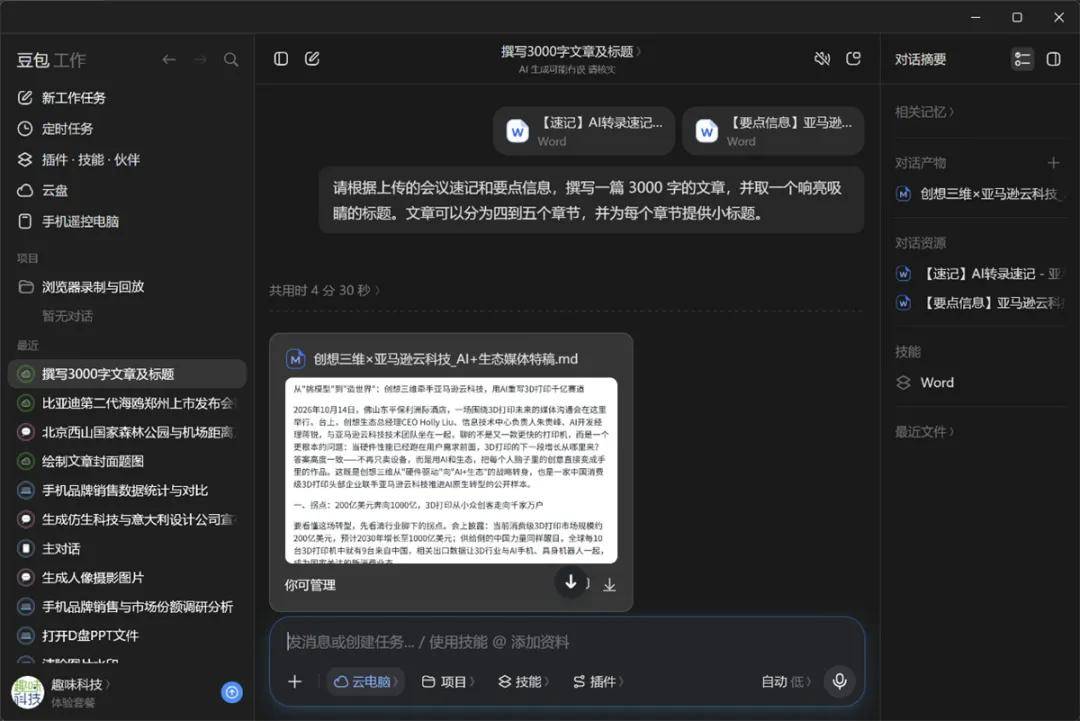The height and width of the screenshot is (721, 1080).
Task: Select conversation 撰写3000字文章及标题 in sidebar
Action: [x=127, y=374]
